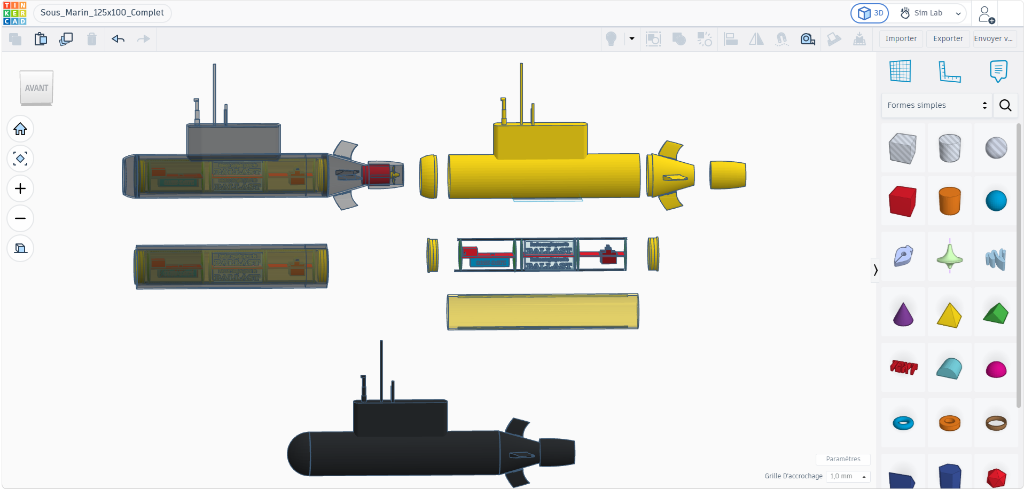
Task: Click the Mirror tool icon
Action: point(756,39)
